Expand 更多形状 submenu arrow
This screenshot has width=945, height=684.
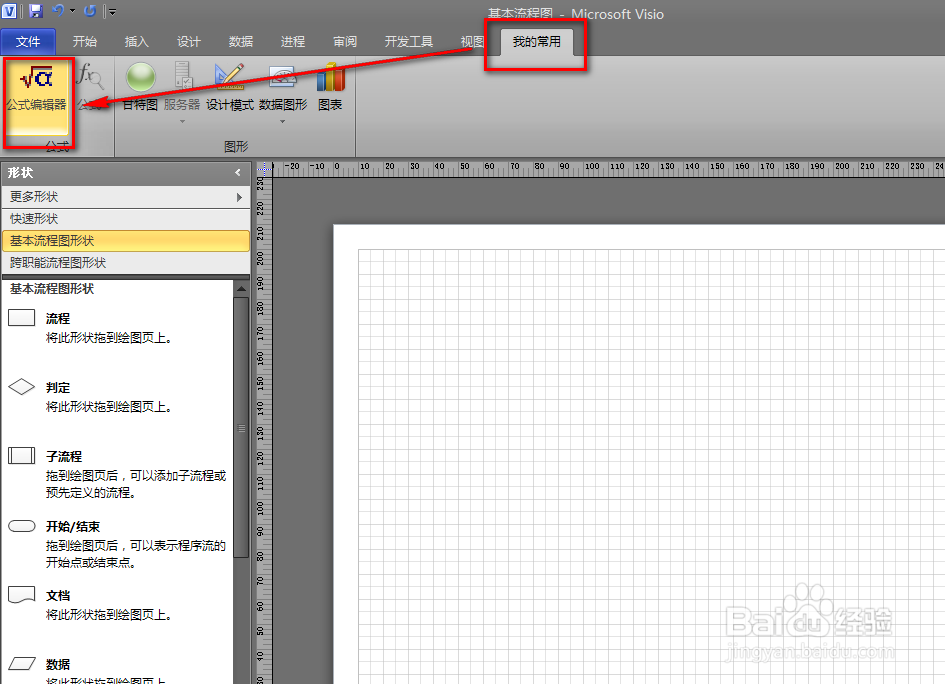(239, 197)
